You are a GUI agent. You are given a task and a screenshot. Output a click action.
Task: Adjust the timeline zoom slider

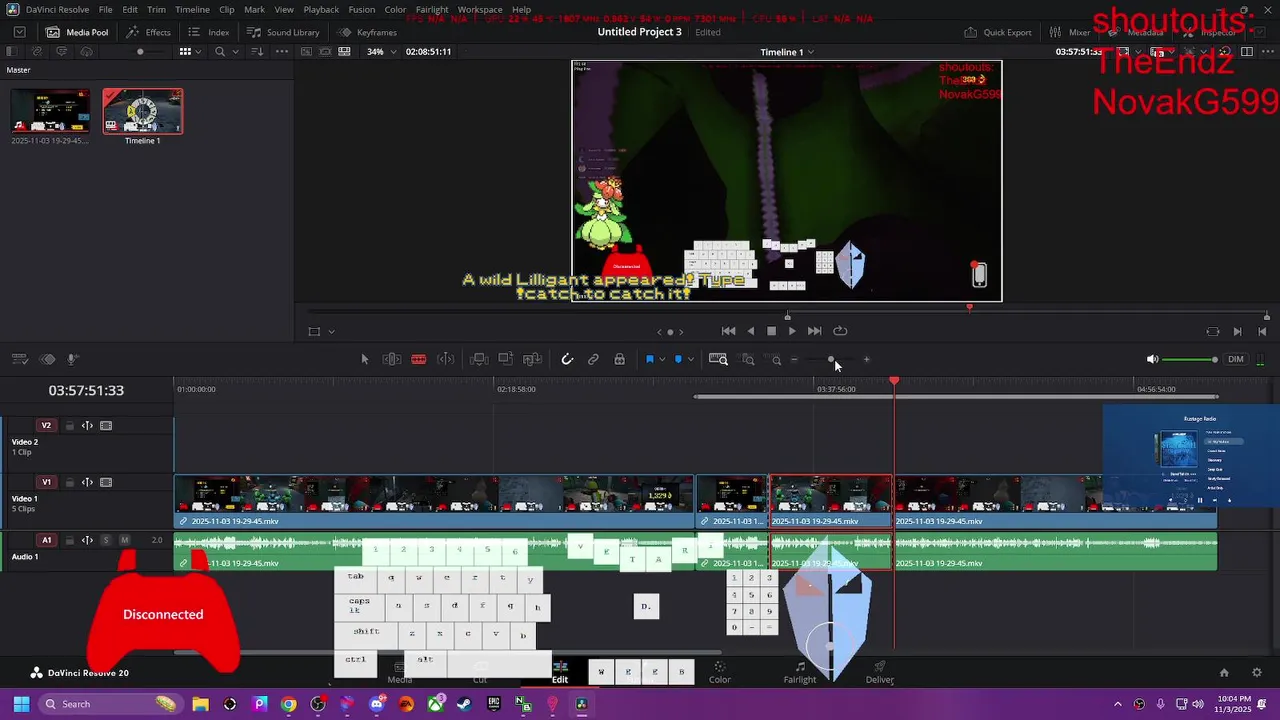click(831, 360)
